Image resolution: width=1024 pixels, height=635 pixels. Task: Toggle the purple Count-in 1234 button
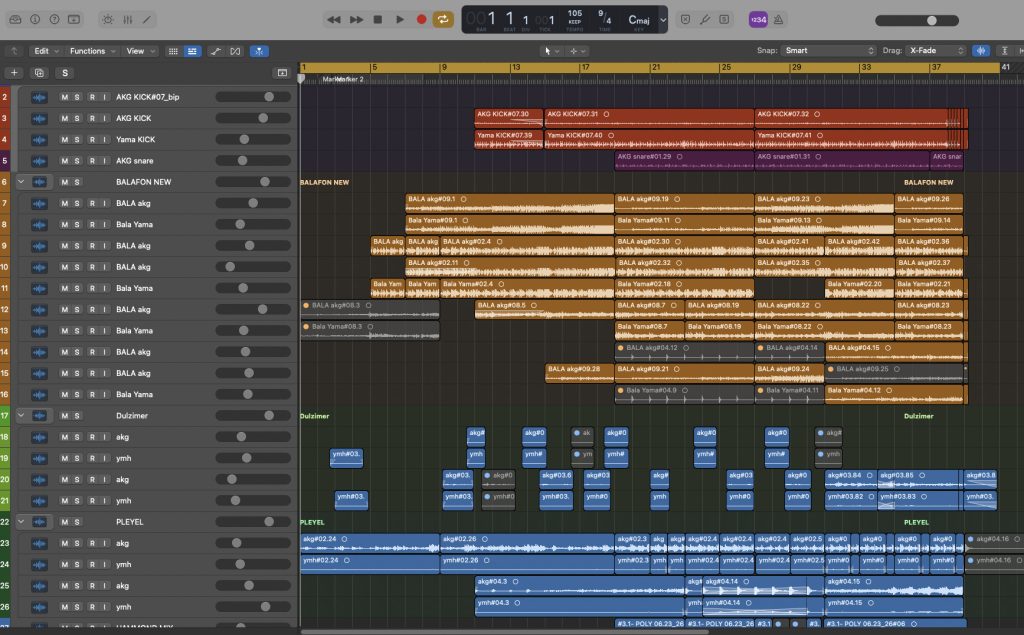pyautogui.click(x=758, y=19)
